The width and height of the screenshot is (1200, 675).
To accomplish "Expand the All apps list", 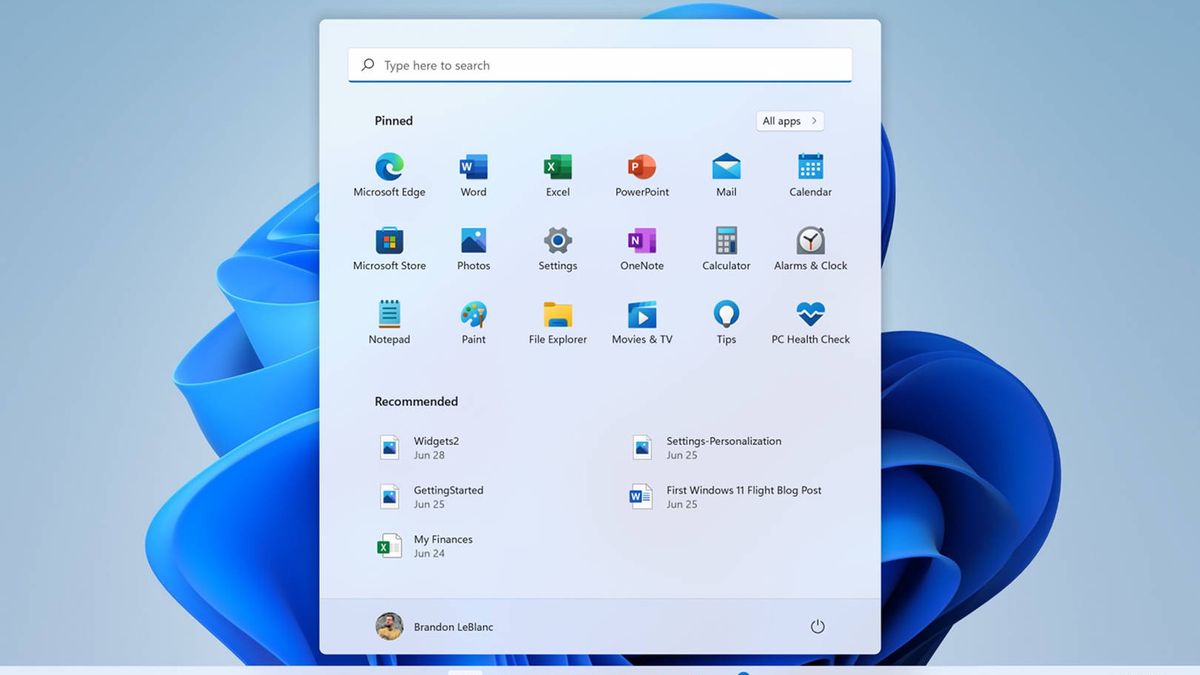I will (x=790, y=121).
